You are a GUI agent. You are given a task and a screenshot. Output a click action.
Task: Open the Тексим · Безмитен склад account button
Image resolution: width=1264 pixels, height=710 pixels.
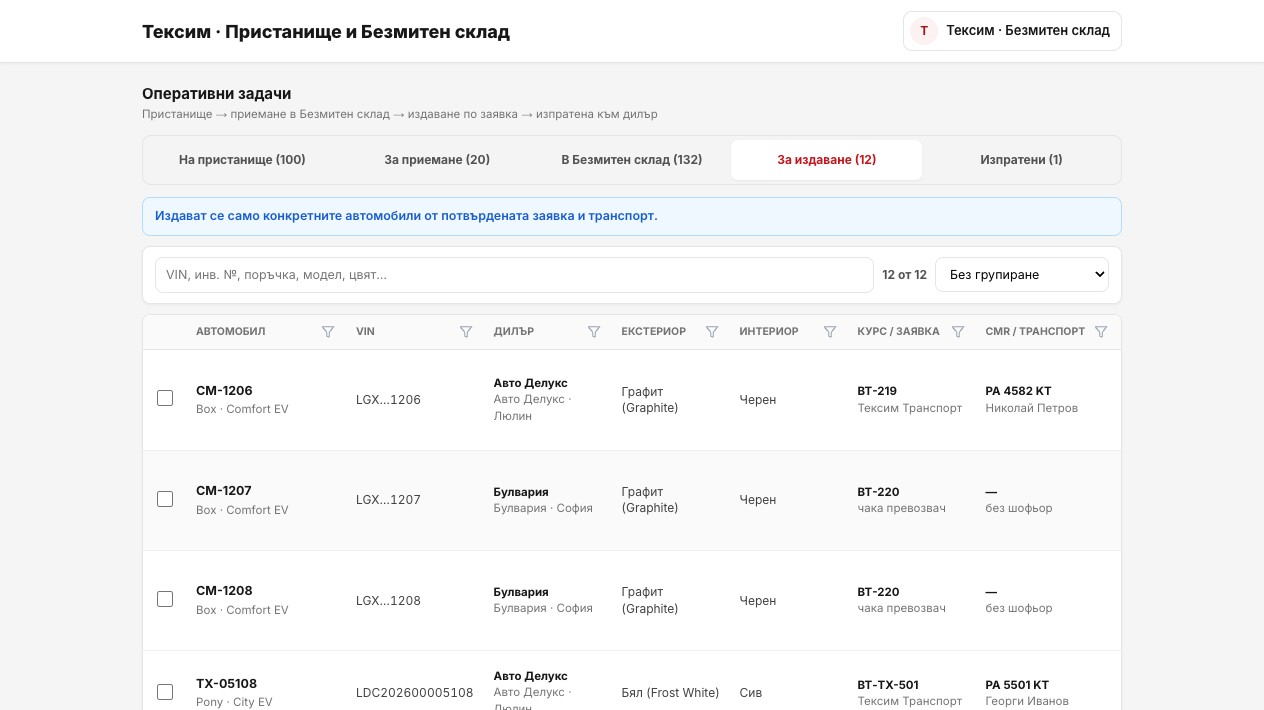[x=1012, y=31]
